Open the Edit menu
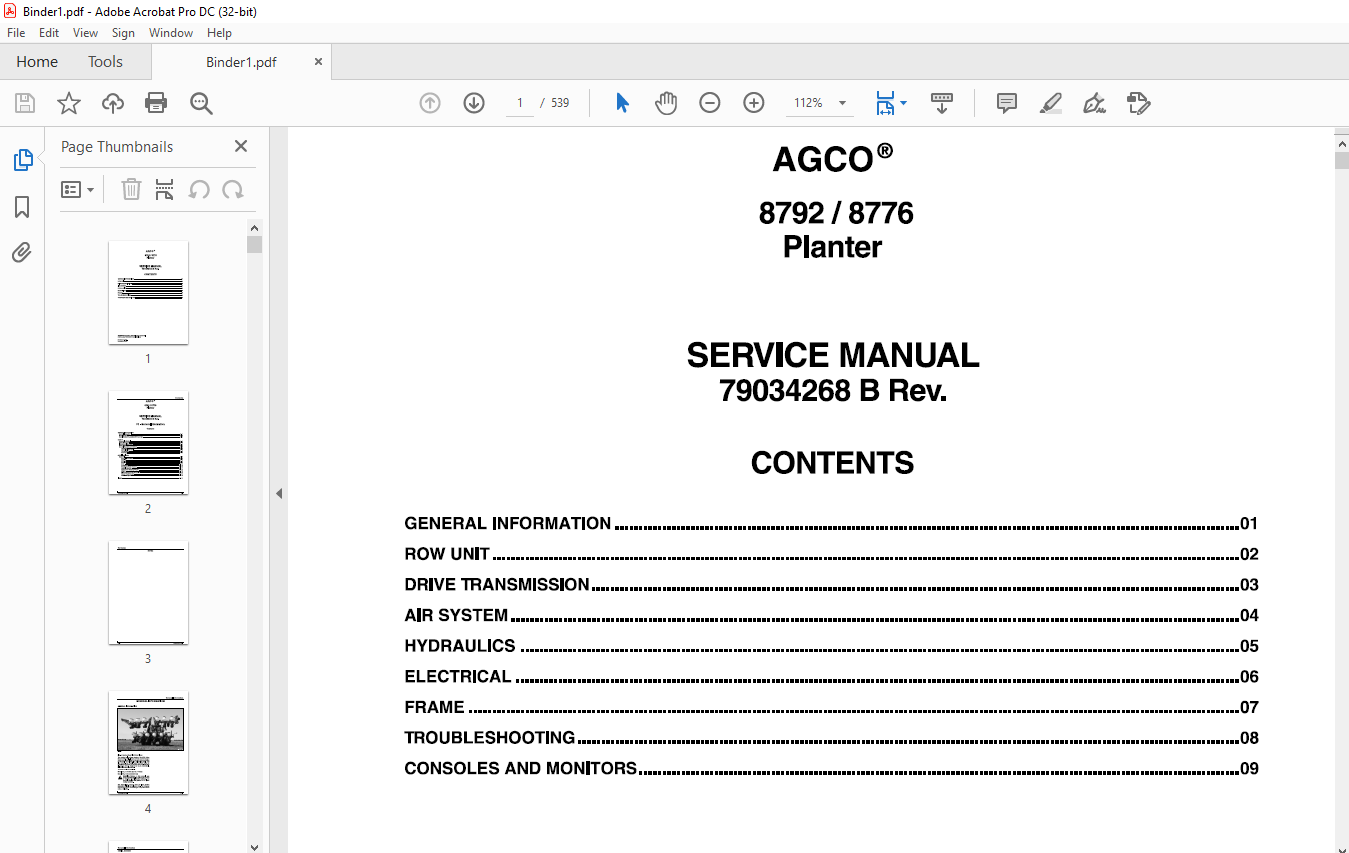Screen dimensions: 1349x853 [49, 33]
